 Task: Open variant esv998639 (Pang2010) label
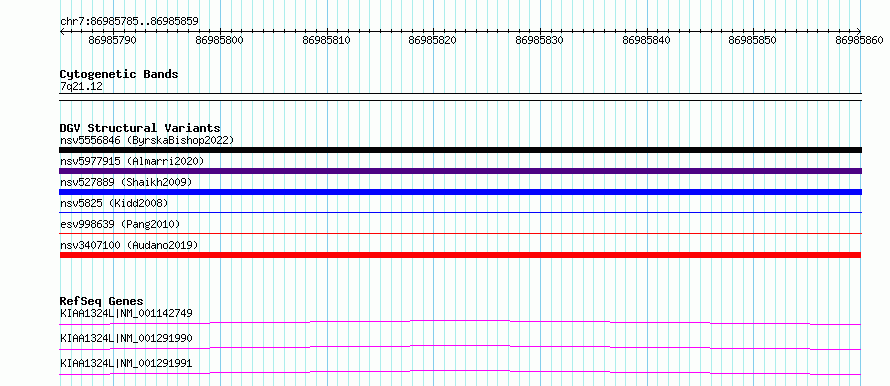click(120, 224)
